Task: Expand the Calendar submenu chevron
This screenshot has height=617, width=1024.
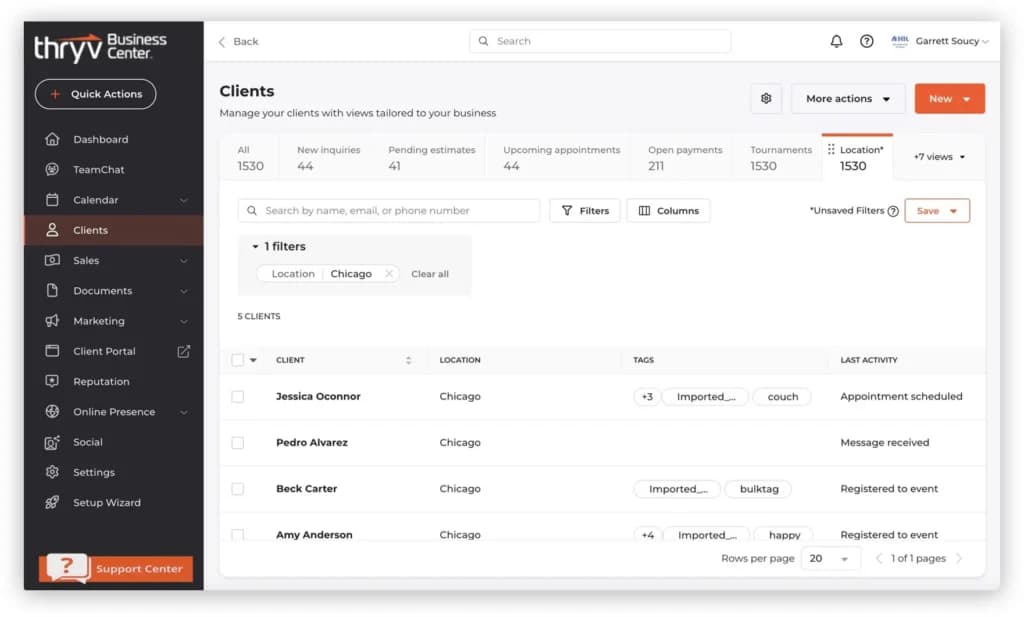Action: pyautogui.click(x=184, y=200)
